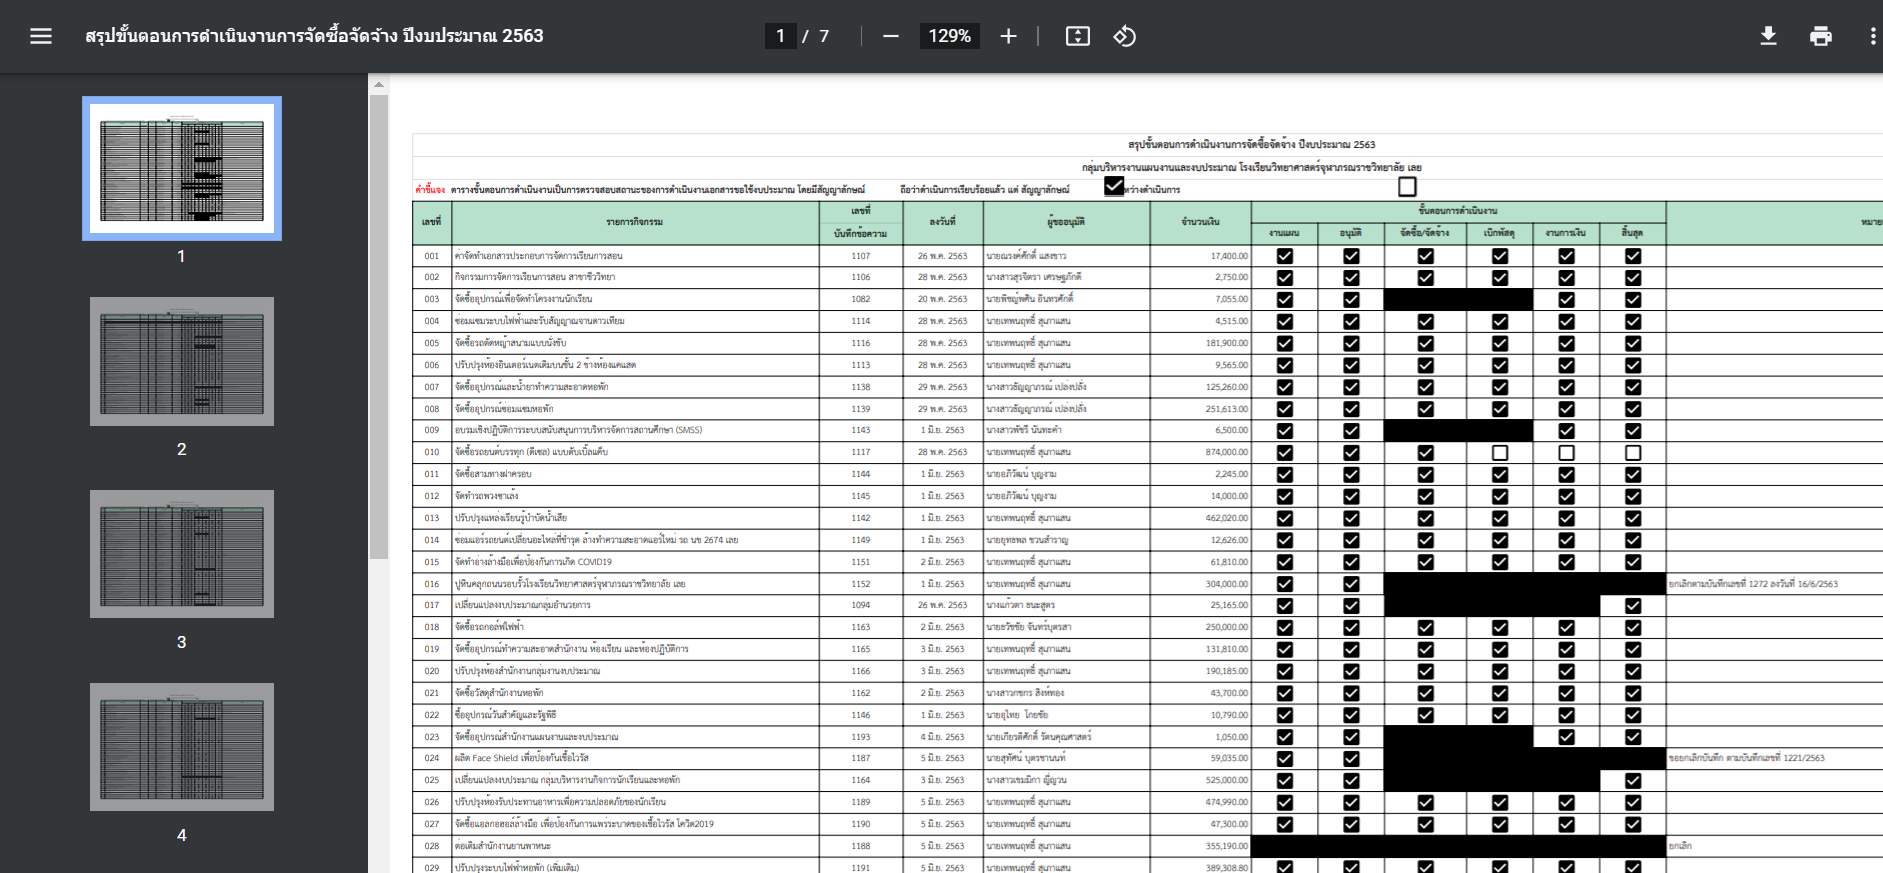Click the unchecked สิ้นสุด box in row 010
The width and height of the screenshot is (1883, 873).
pyautogui.click(x=1633, y=452)
